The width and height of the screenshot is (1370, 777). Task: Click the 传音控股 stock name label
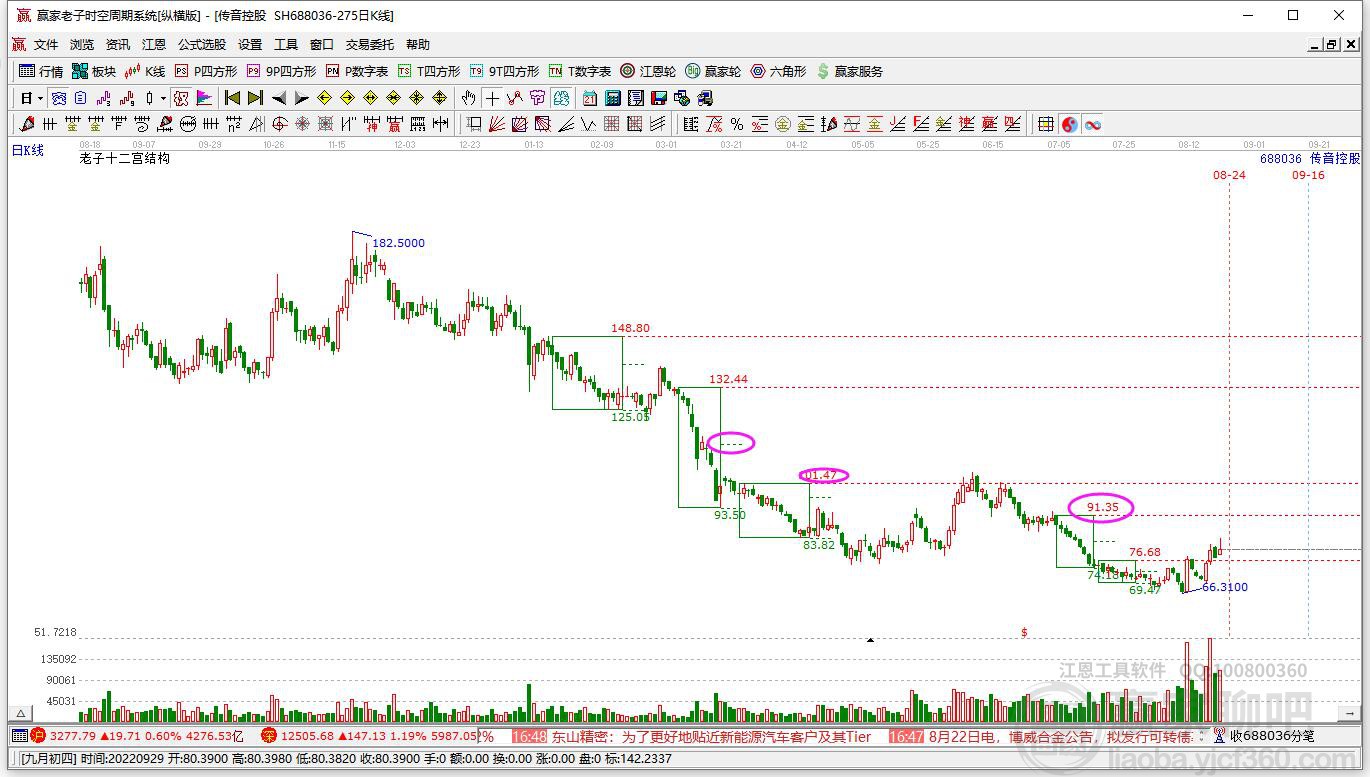(x=1335, y=158)
